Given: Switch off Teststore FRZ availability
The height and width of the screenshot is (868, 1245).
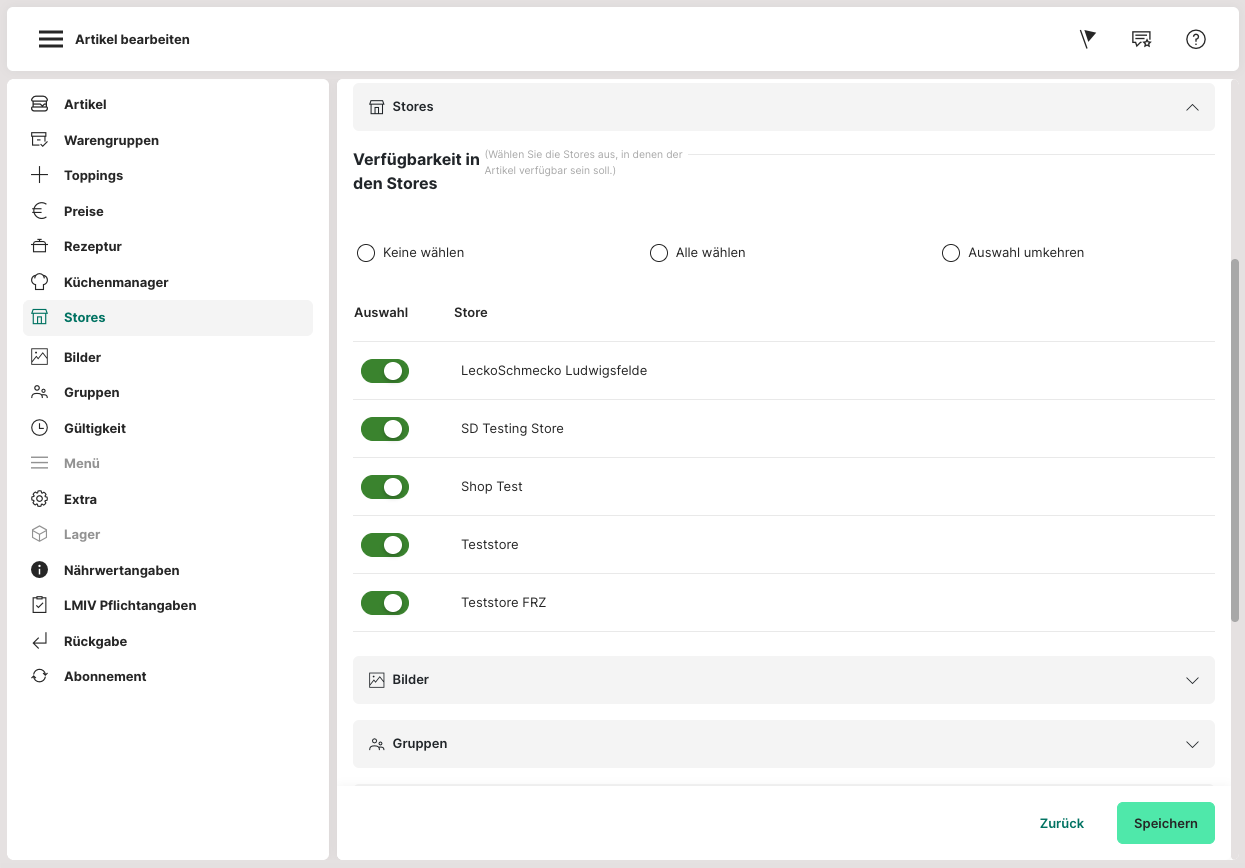Looking at the screenshot, I should tap(385, 603).
